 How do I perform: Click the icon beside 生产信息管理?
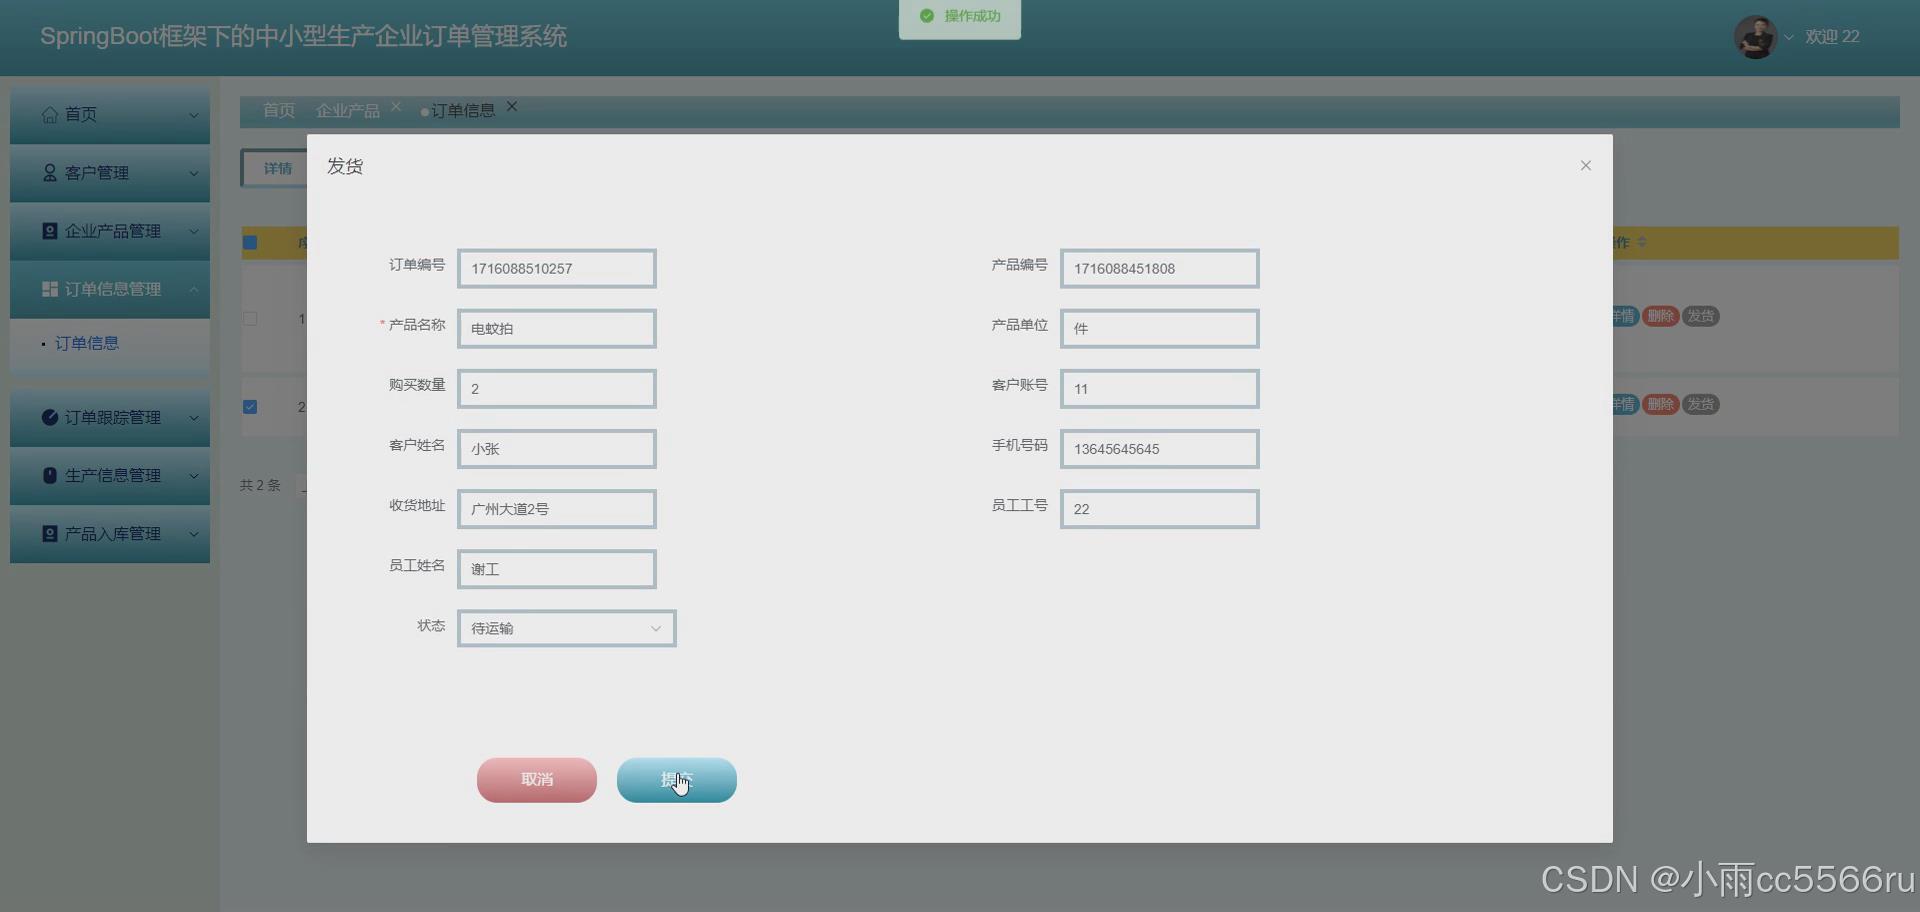(x=49, y=475)
